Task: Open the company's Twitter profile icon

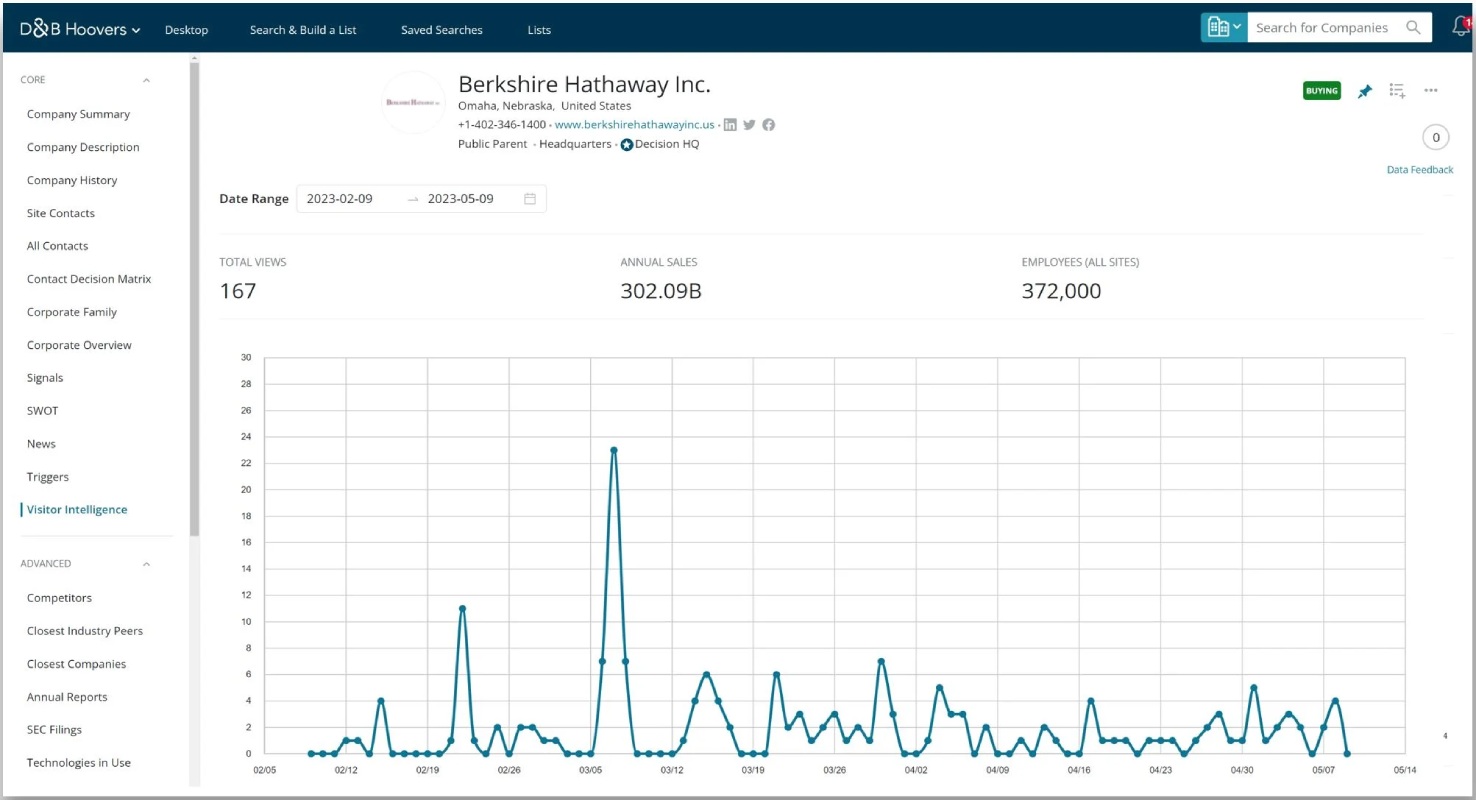Action: (750, 125)
